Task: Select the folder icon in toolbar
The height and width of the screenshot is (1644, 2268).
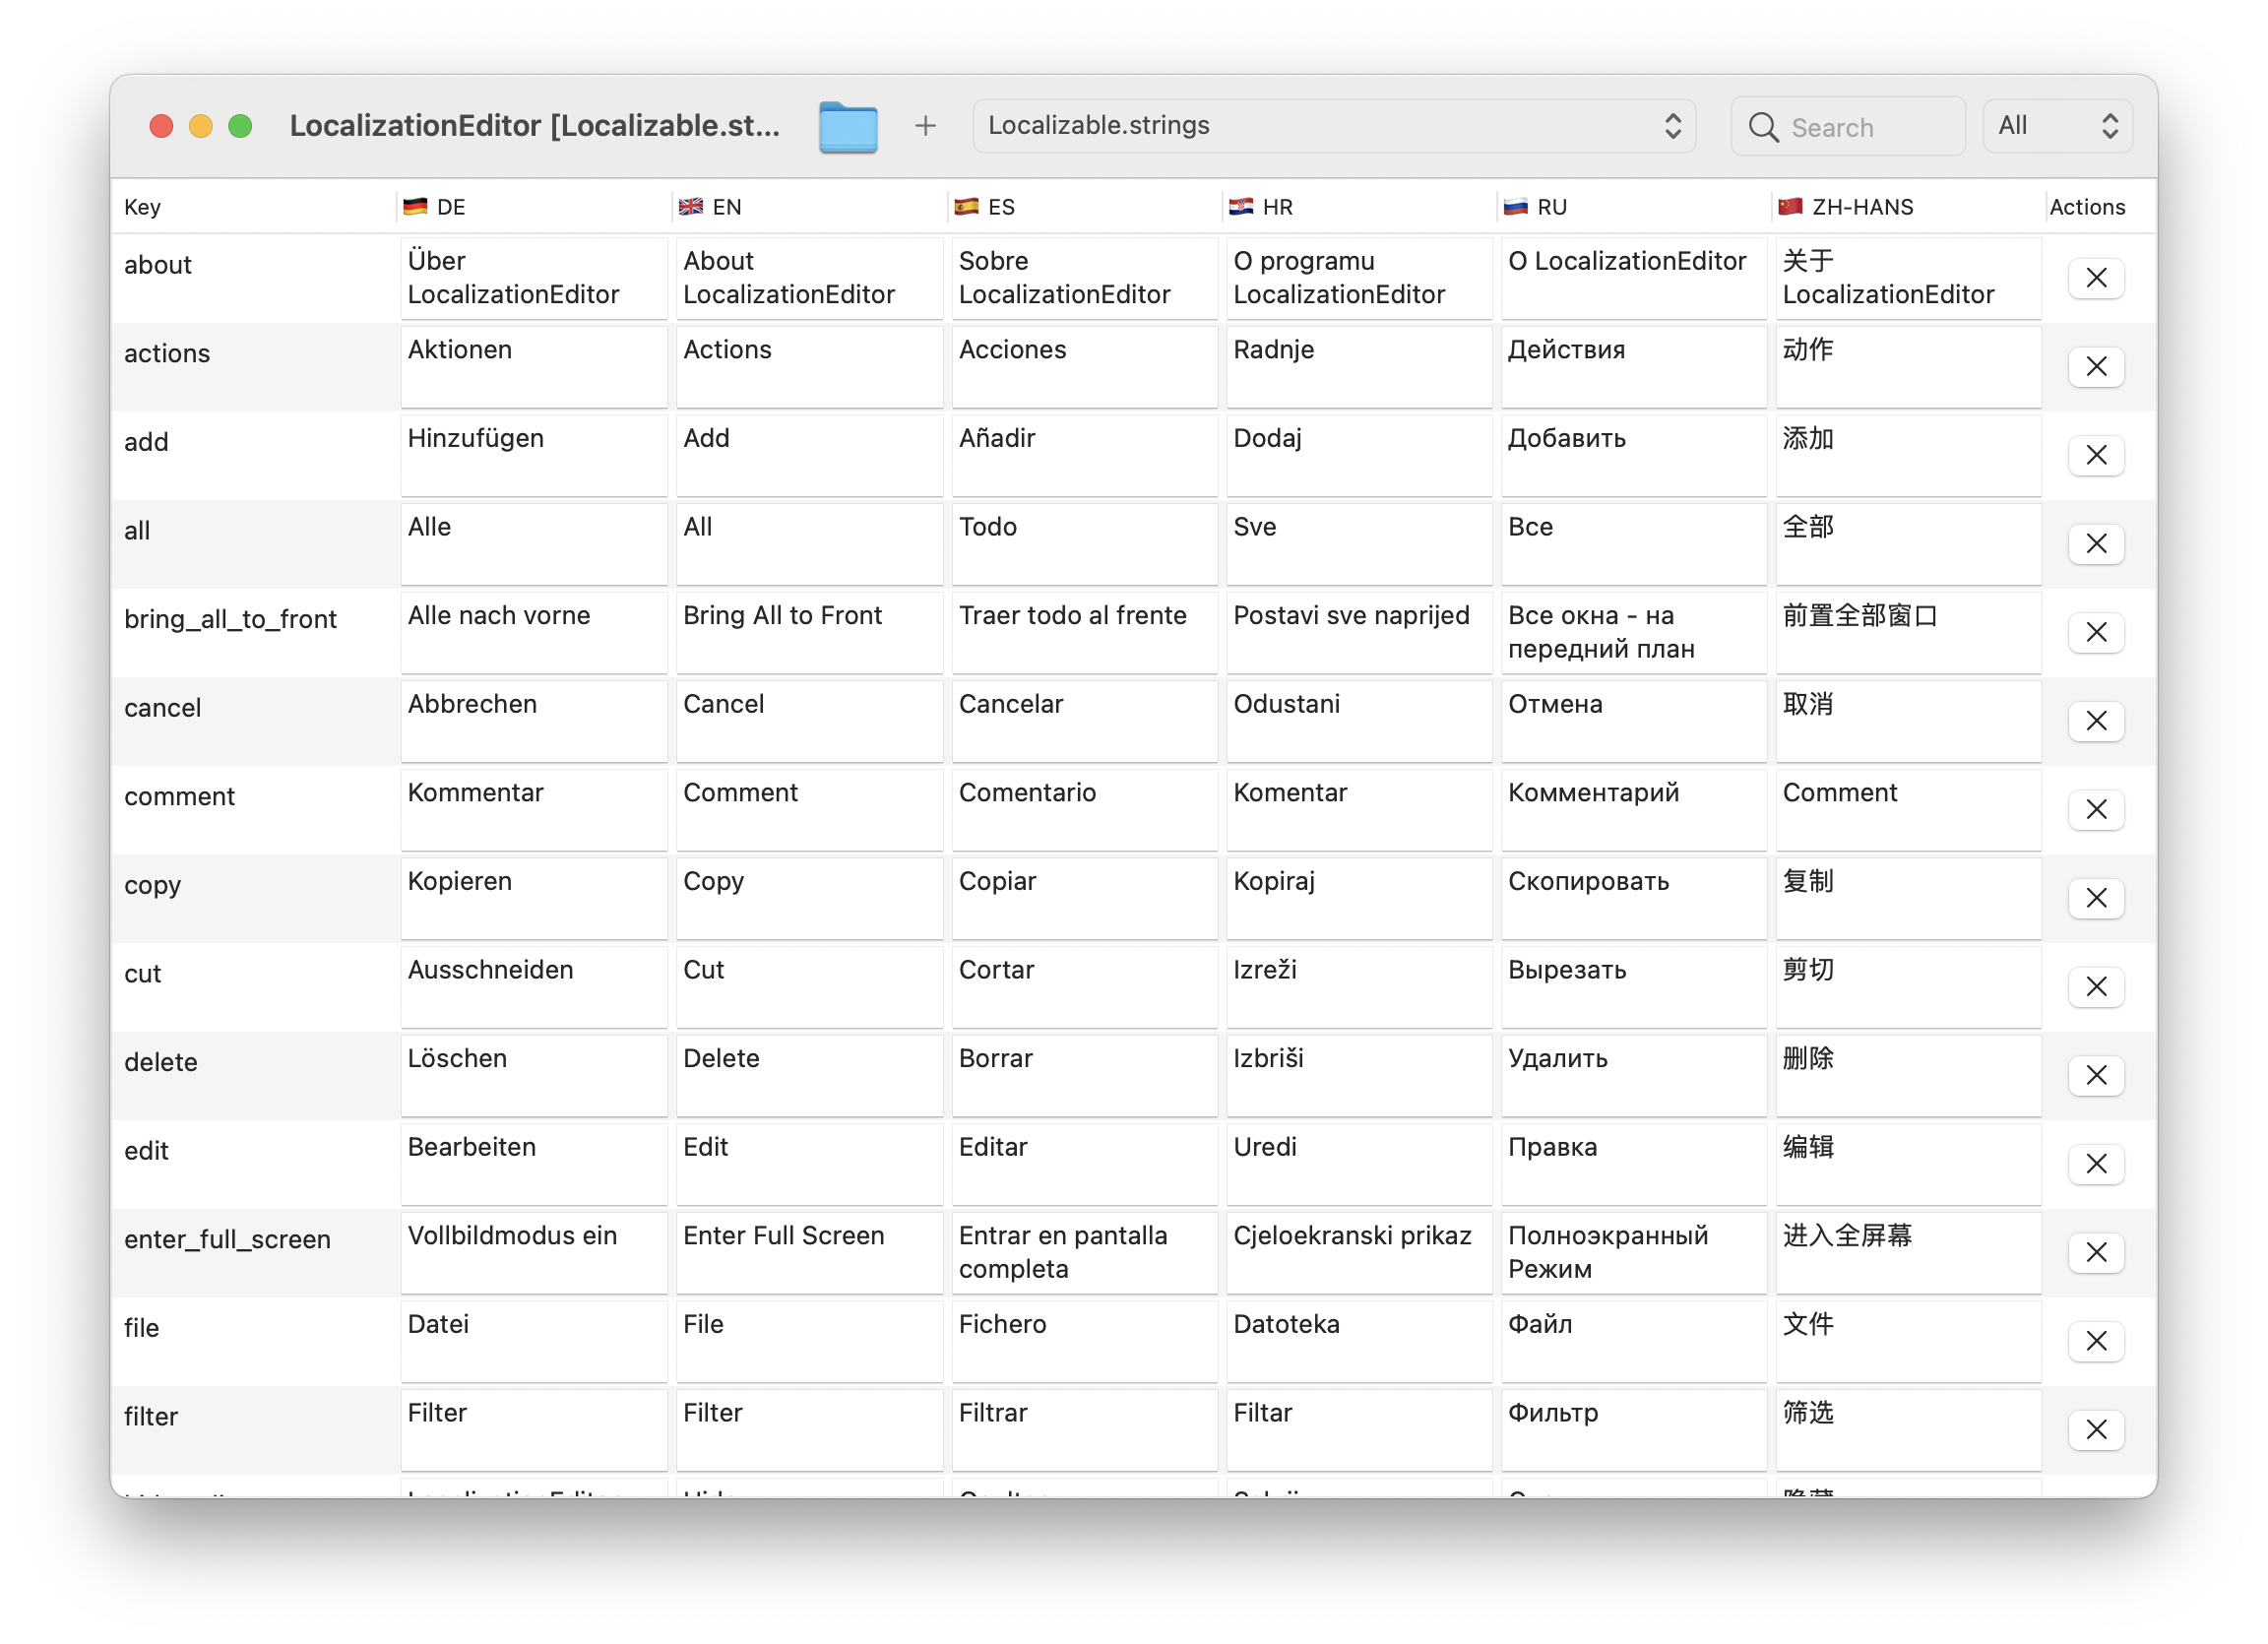Action: tap(849, 127)
